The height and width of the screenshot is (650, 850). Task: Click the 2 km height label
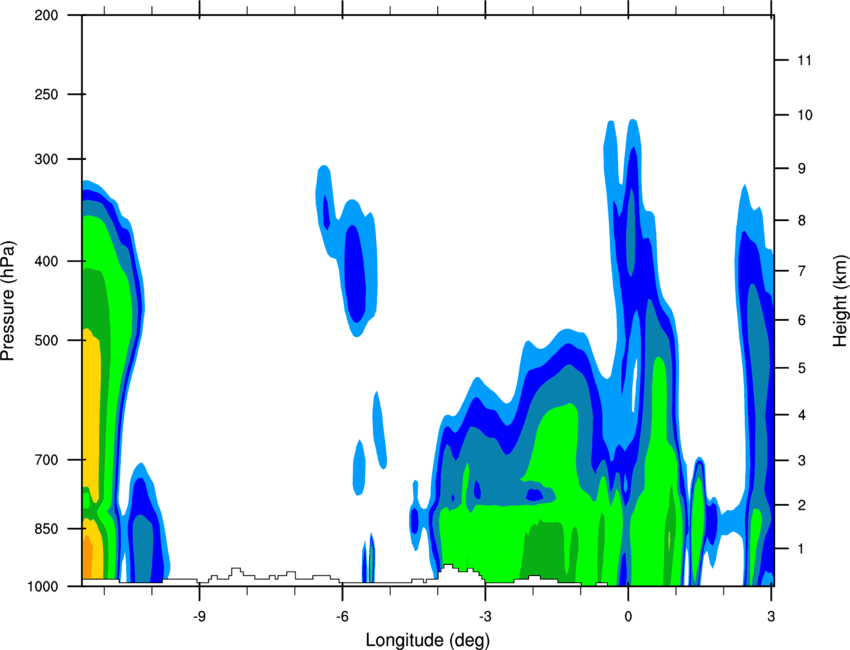coord(802,505)
